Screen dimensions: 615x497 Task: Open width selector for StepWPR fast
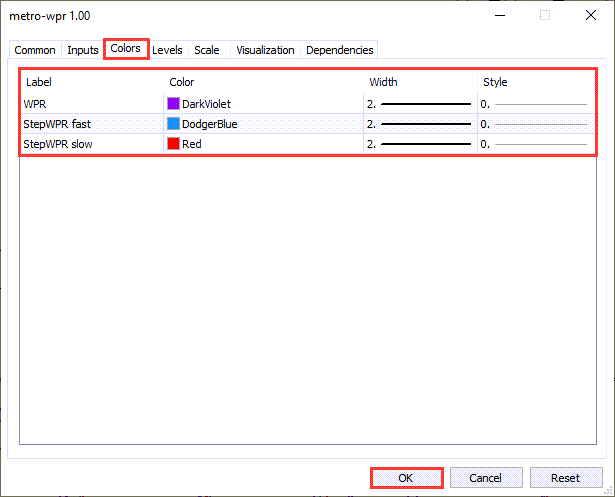[418, 124]
